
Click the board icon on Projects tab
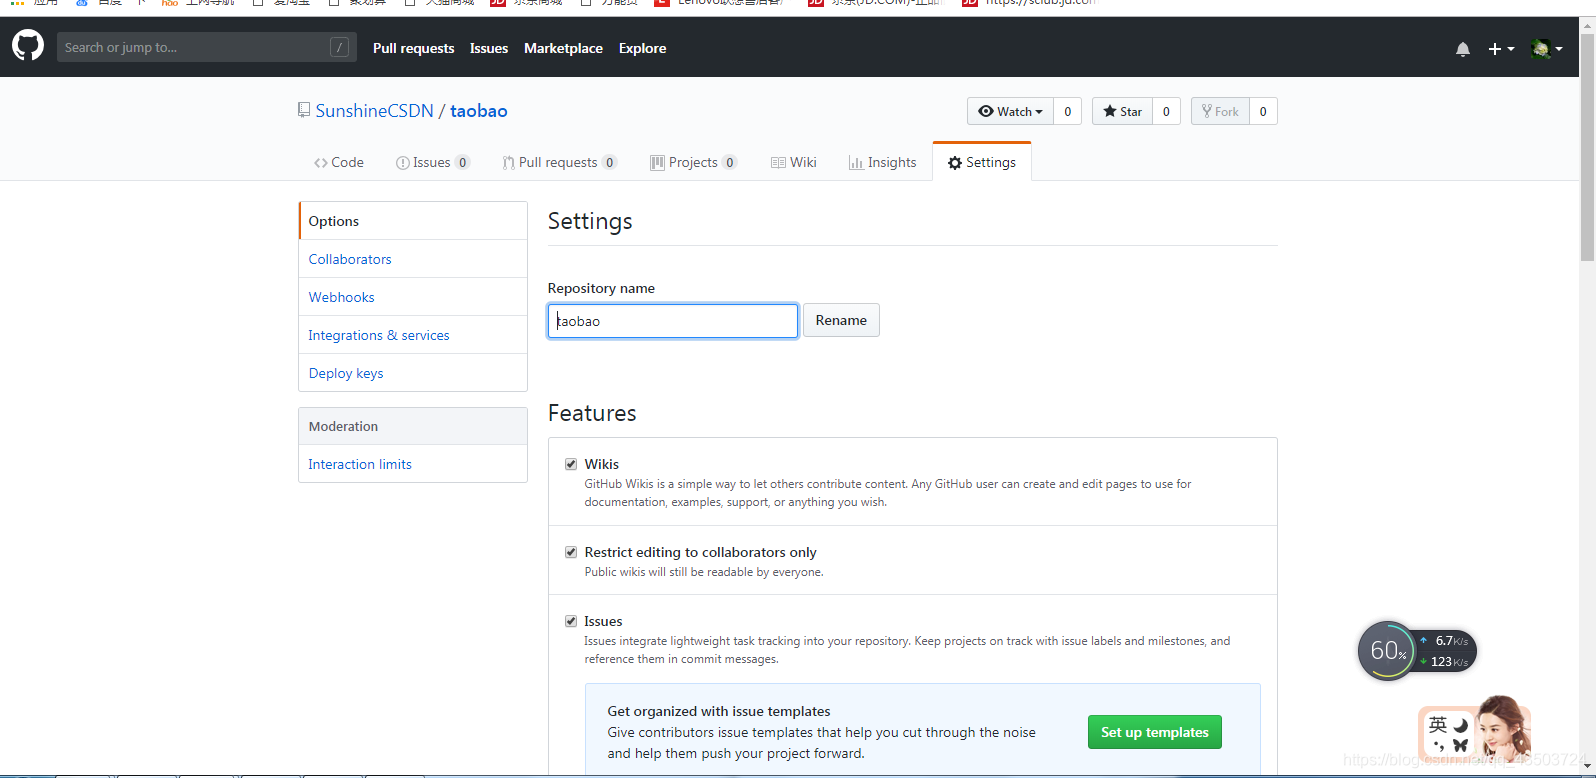click(x=657, y=163)
